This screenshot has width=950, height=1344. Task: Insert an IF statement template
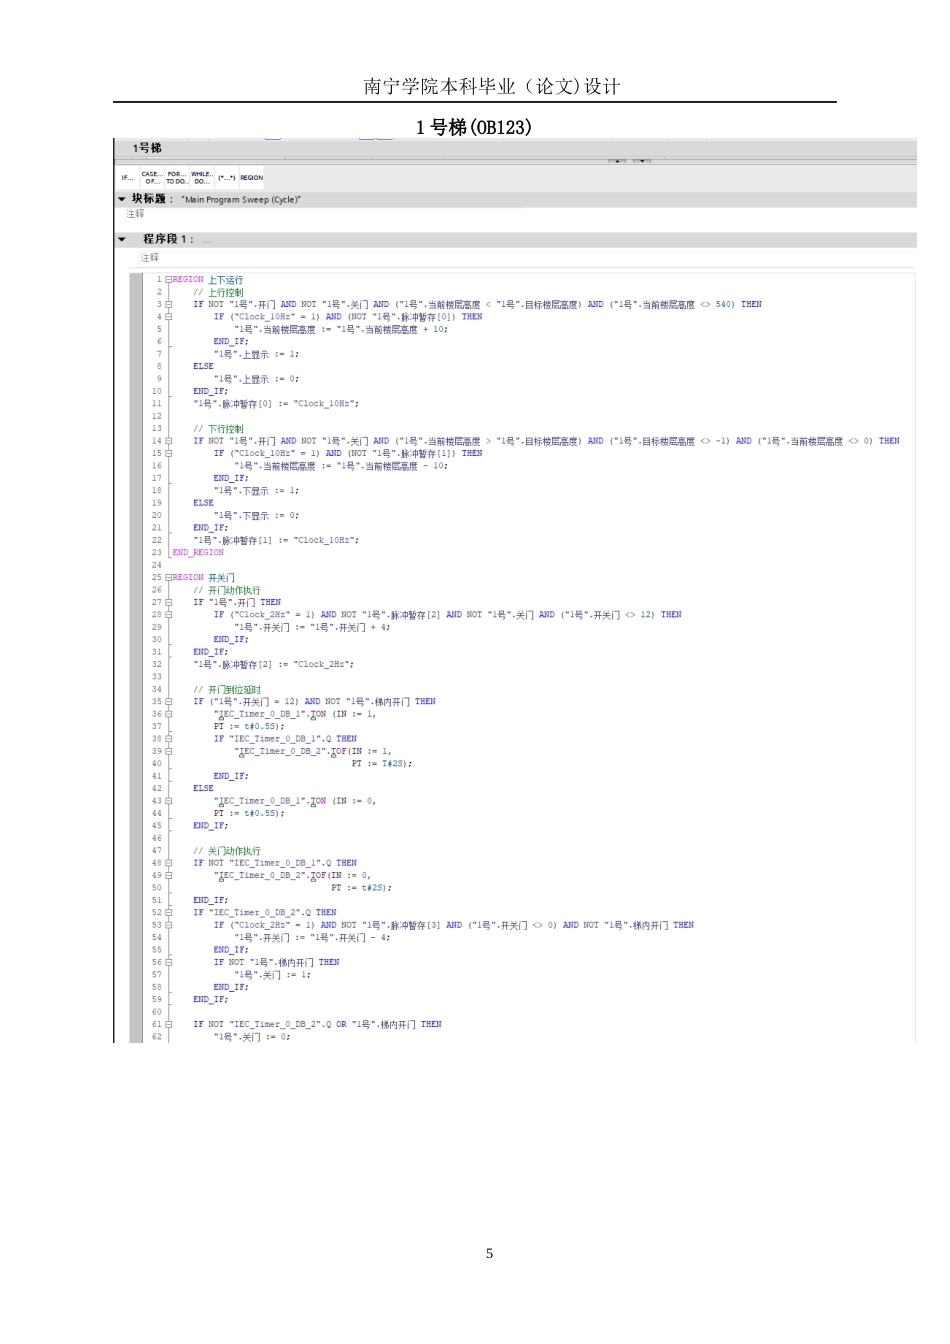[x=127, y=178]
